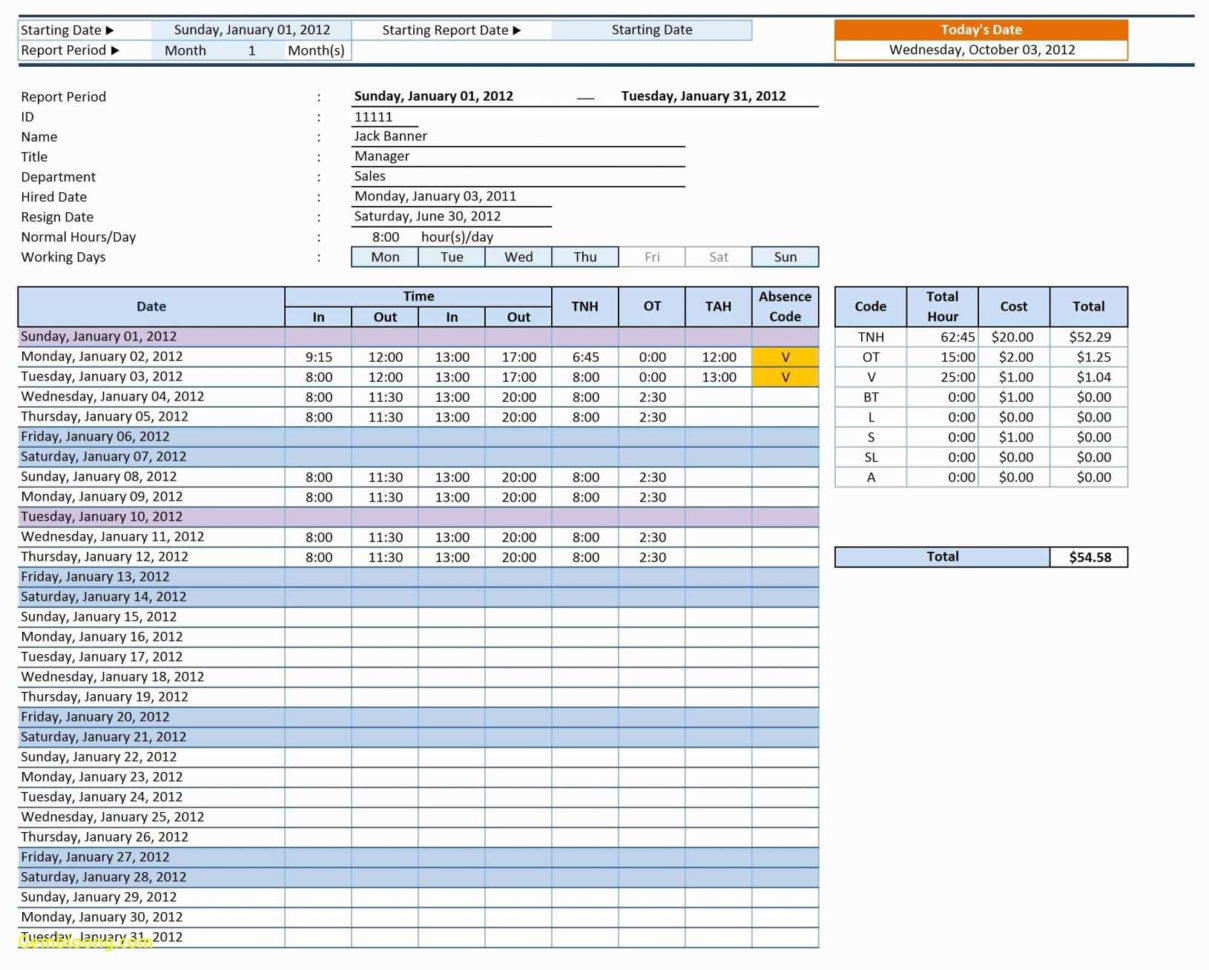The image size is (1209, 970).
Task: Click the Starting Report Date label
Action: pos(451,30)
